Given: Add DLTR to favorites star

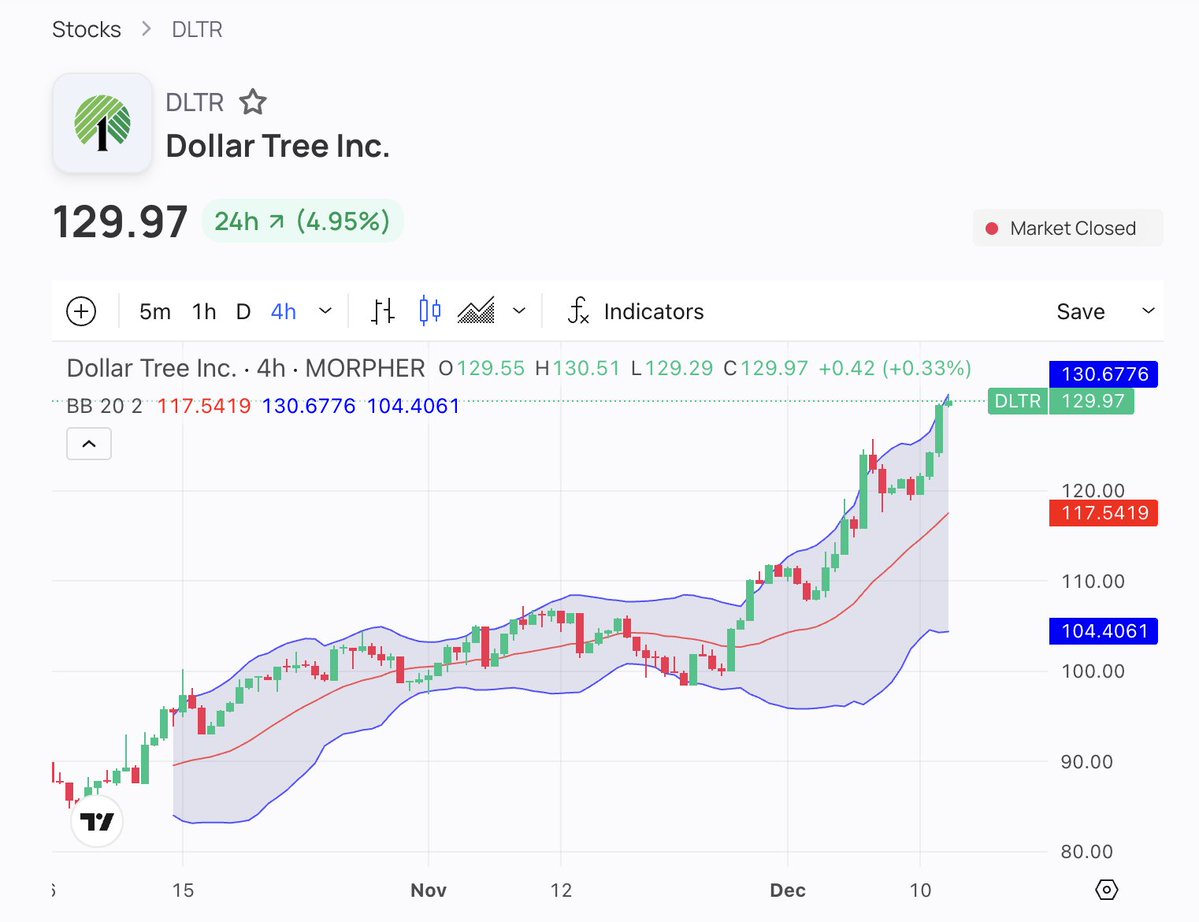Looking at the screenshot, I should pyautogui.click(x=252, y=102).
